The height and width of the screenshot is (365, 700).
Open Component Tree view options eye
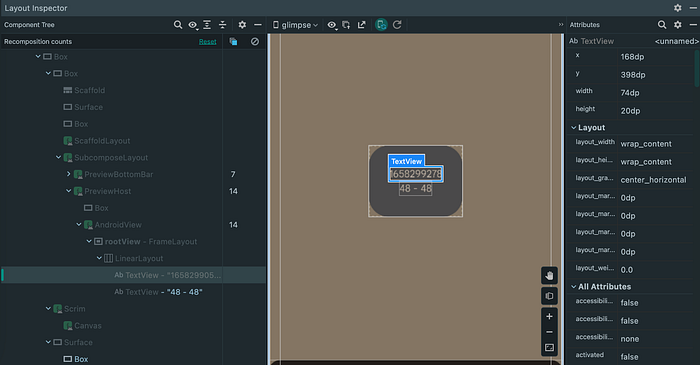point(193,25)
